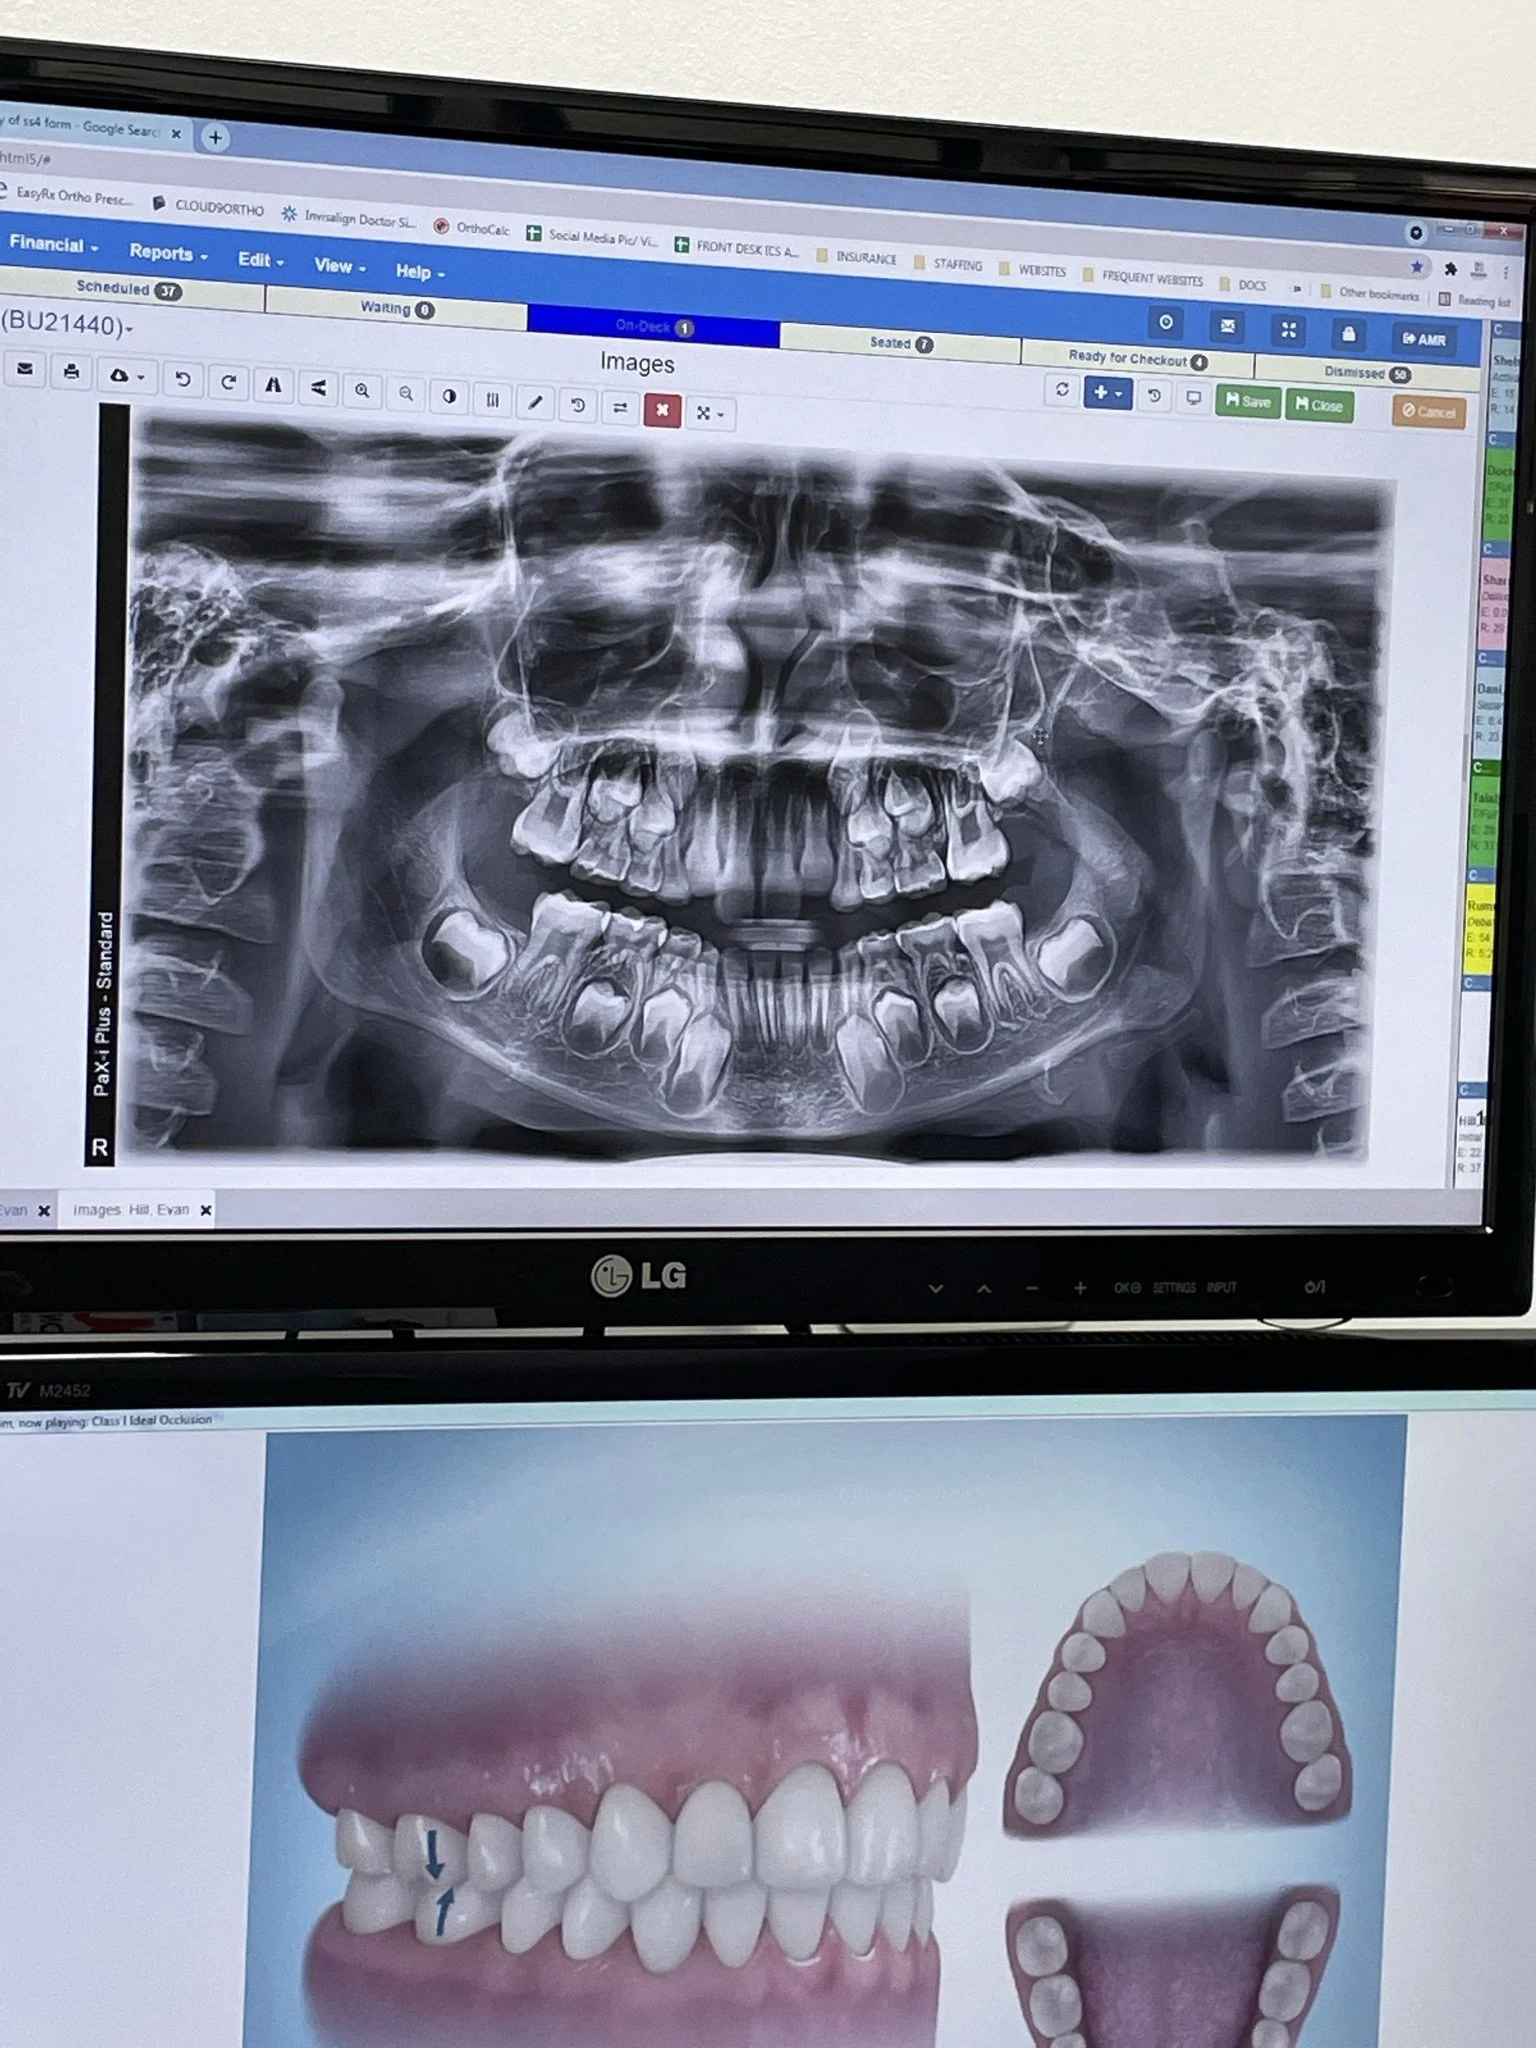Open the View menu

pos(339,266)
